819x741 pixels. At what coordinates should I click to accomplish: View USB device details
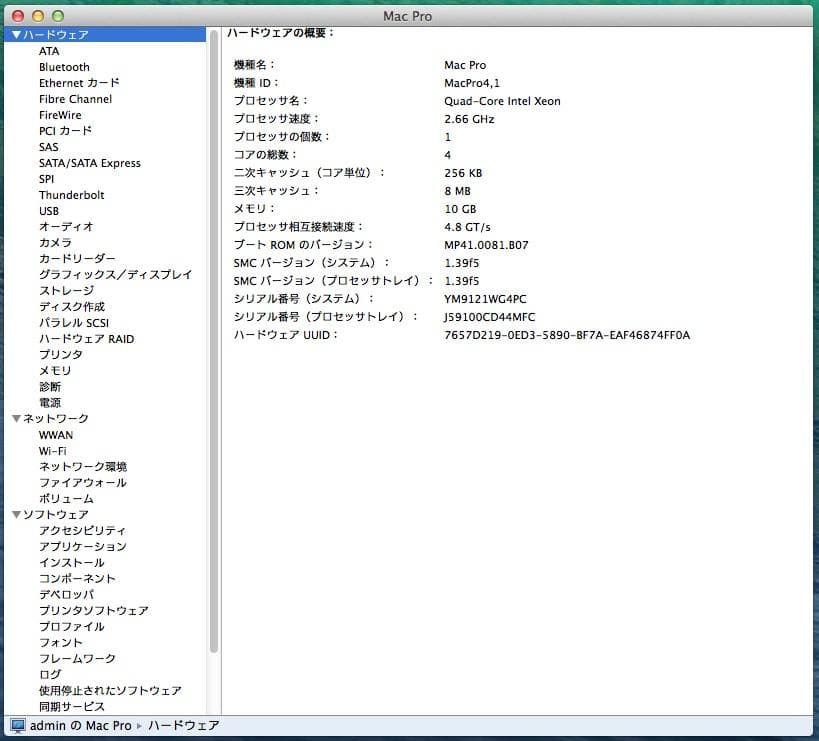(49, 211)
